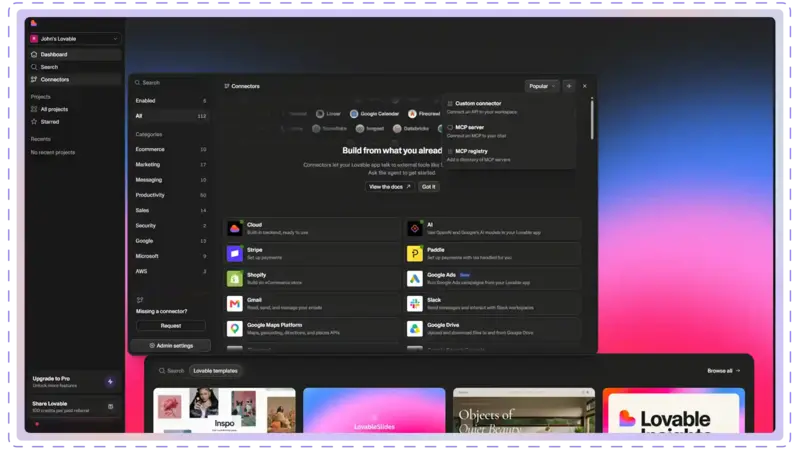800x450 pixels.
Task: Open the Objects of Quiet Beauty thumbnail
Action: (x=524, y=410)
